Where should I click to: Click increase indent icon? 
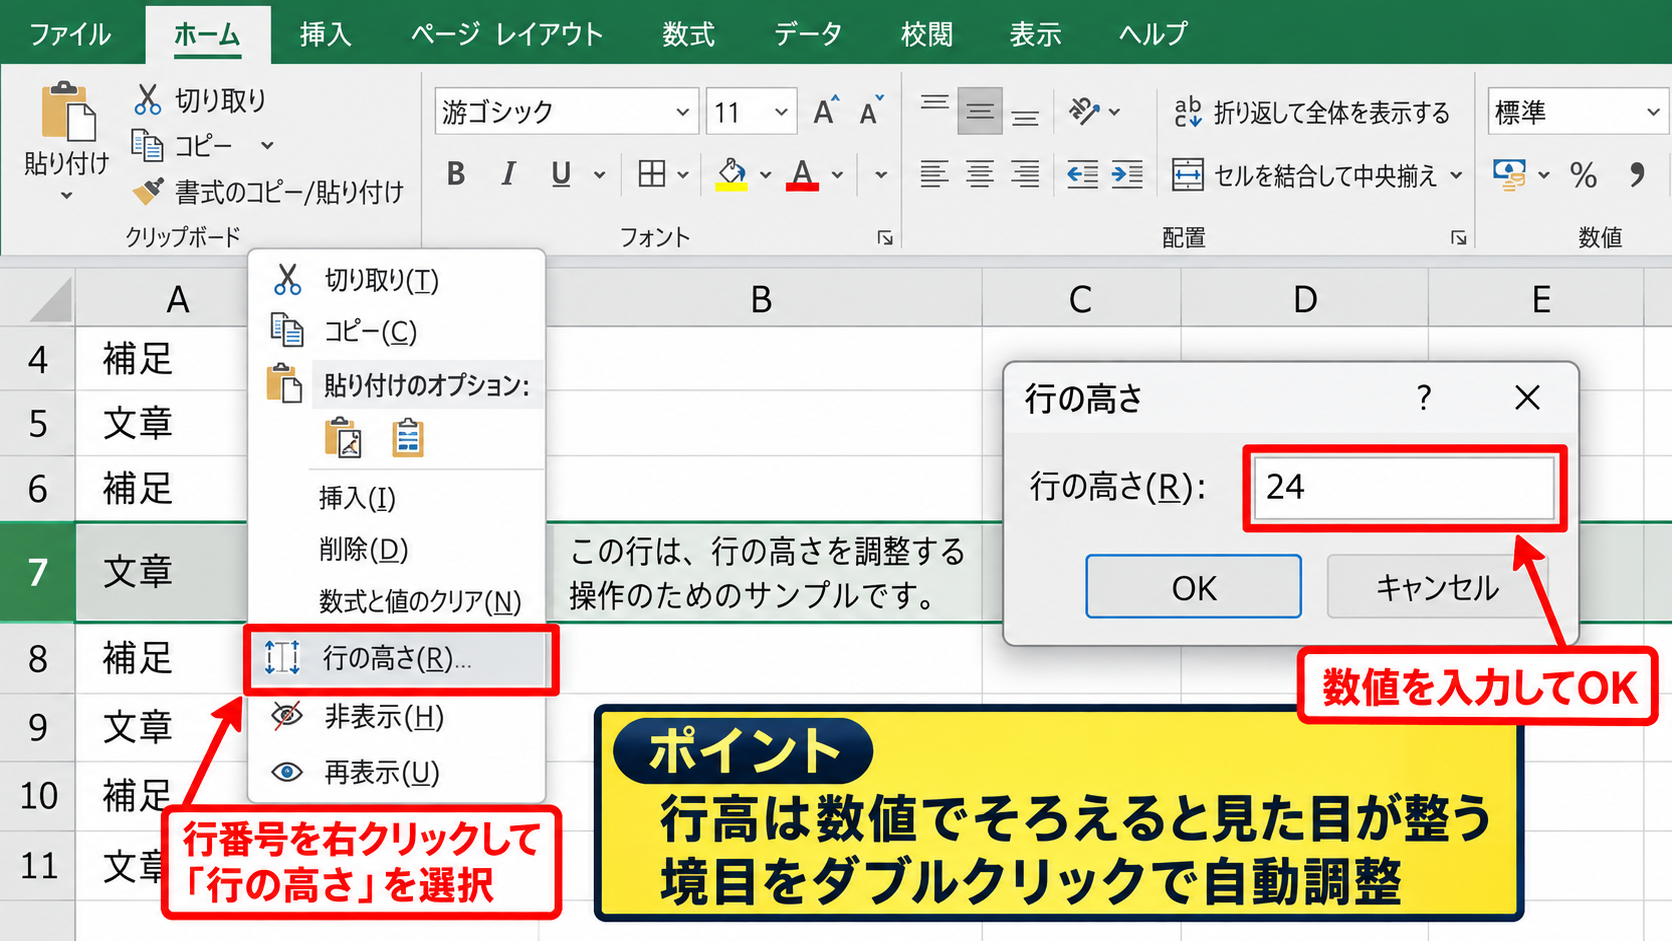point(1127,175)
